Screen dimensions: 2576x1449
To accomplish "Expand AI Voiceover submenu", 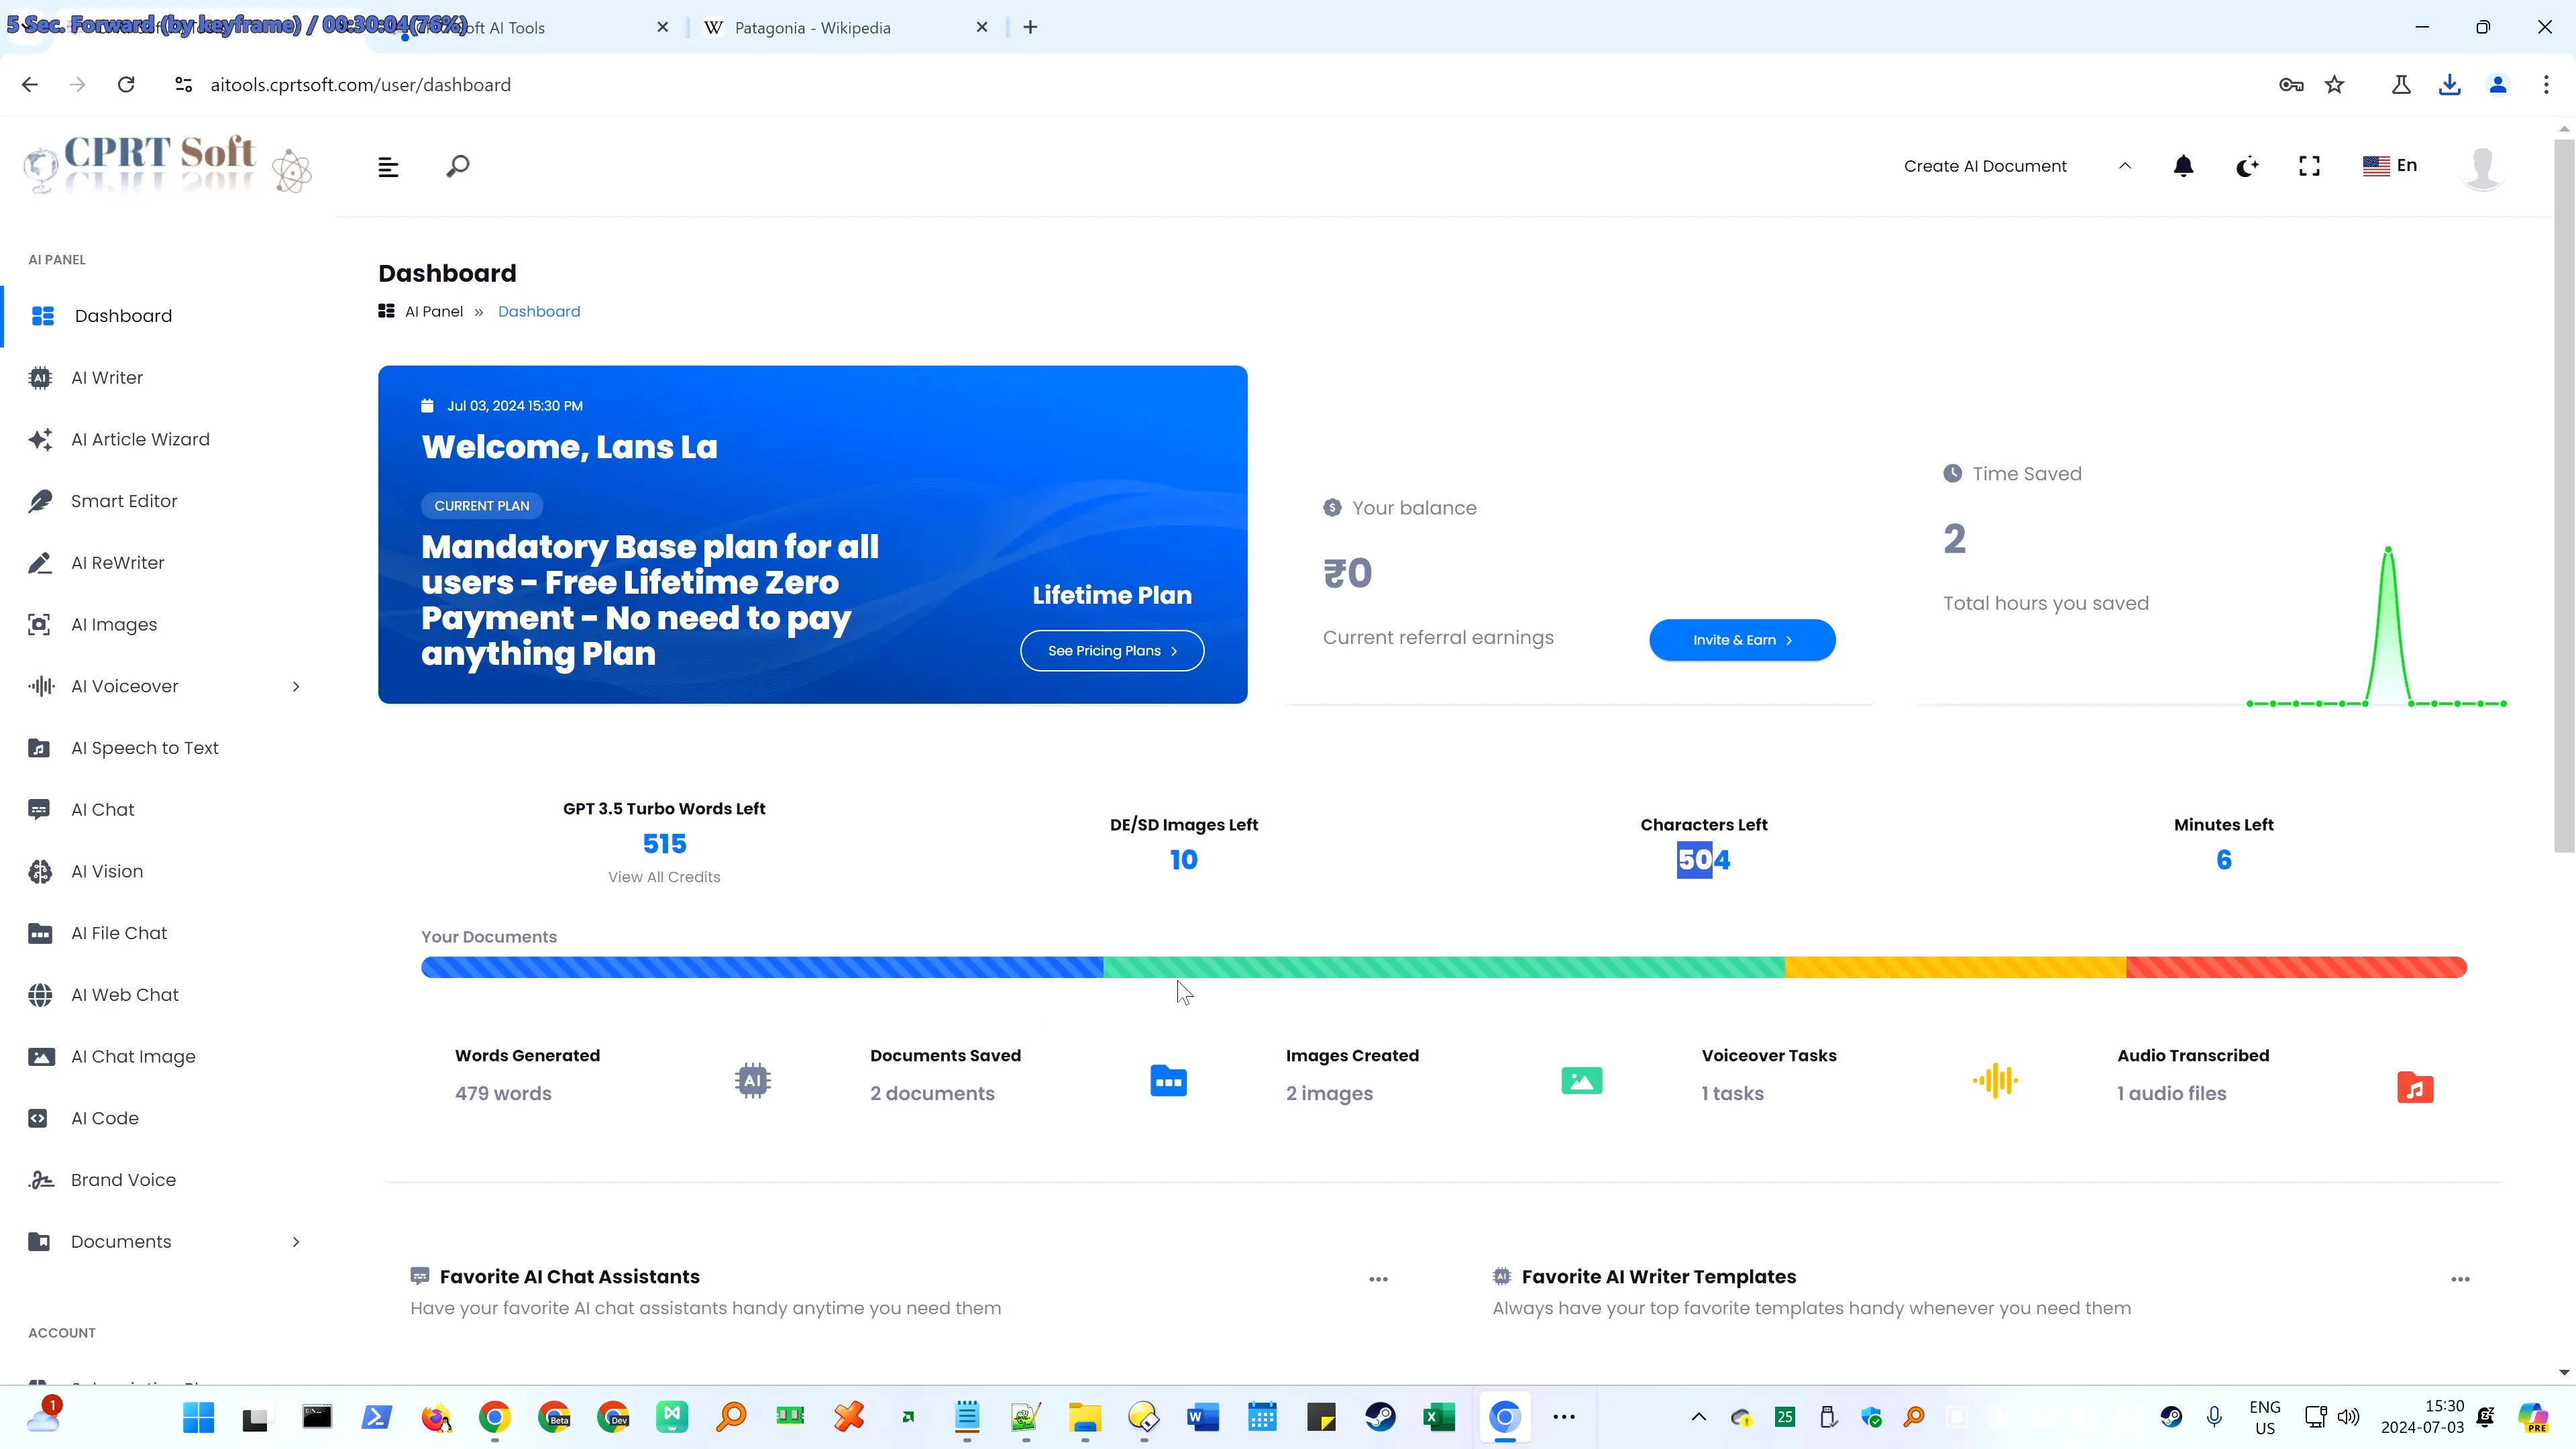I will 294,685.
